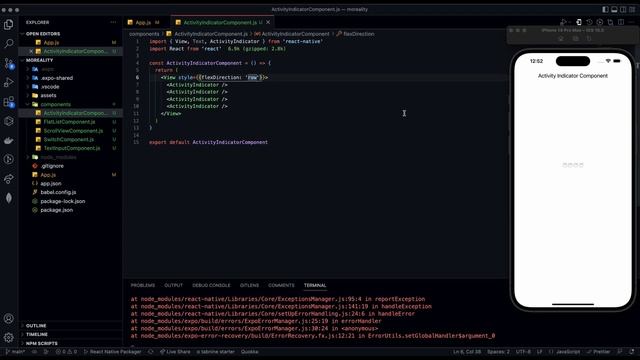Click Prettier in status bar
This screenshot has height=360, width=640.
[598, 352]
